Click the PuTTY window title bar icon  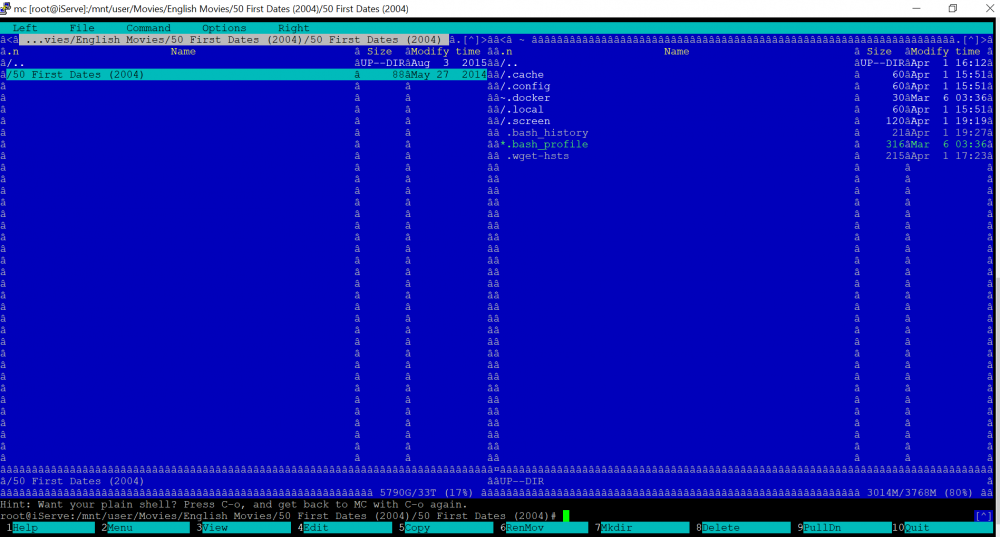[6, 8]
